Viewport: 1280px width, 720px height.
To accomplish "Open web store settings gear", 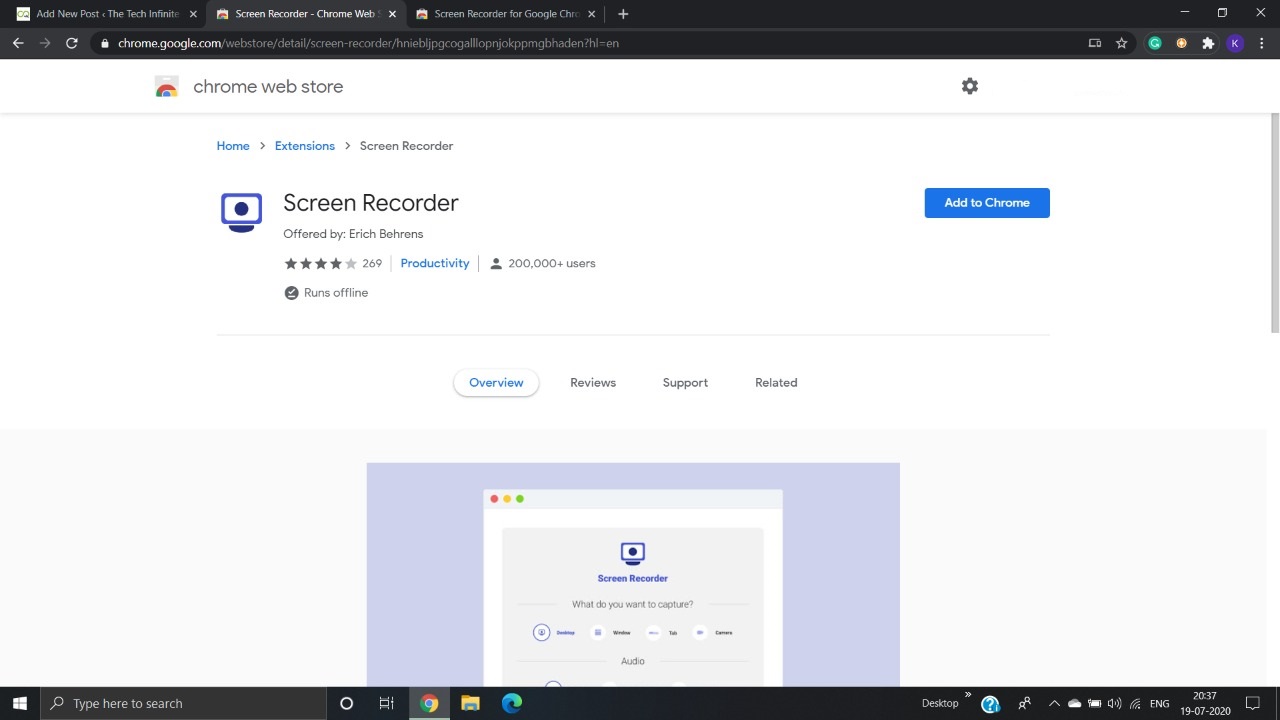I will tap(970, 86).
